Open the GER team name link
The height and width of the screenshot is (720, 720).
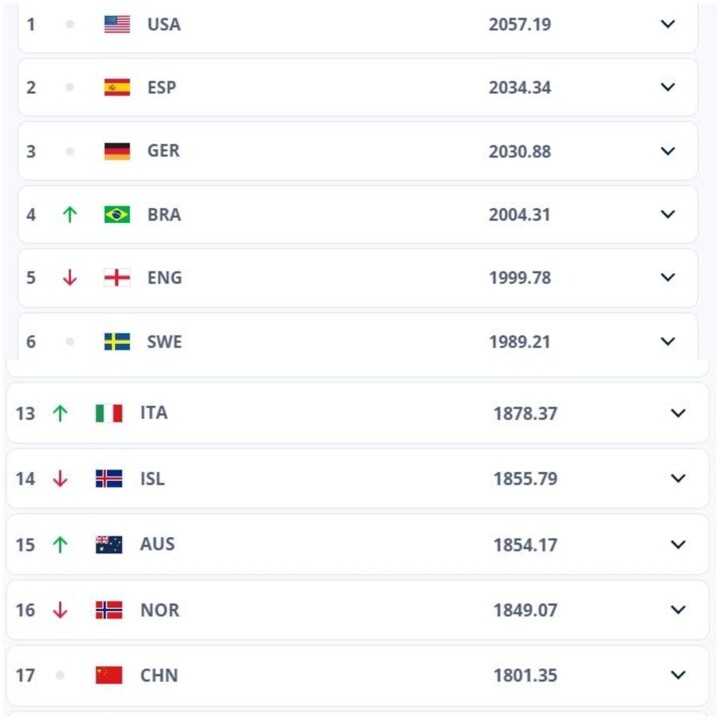coord(163,151)
